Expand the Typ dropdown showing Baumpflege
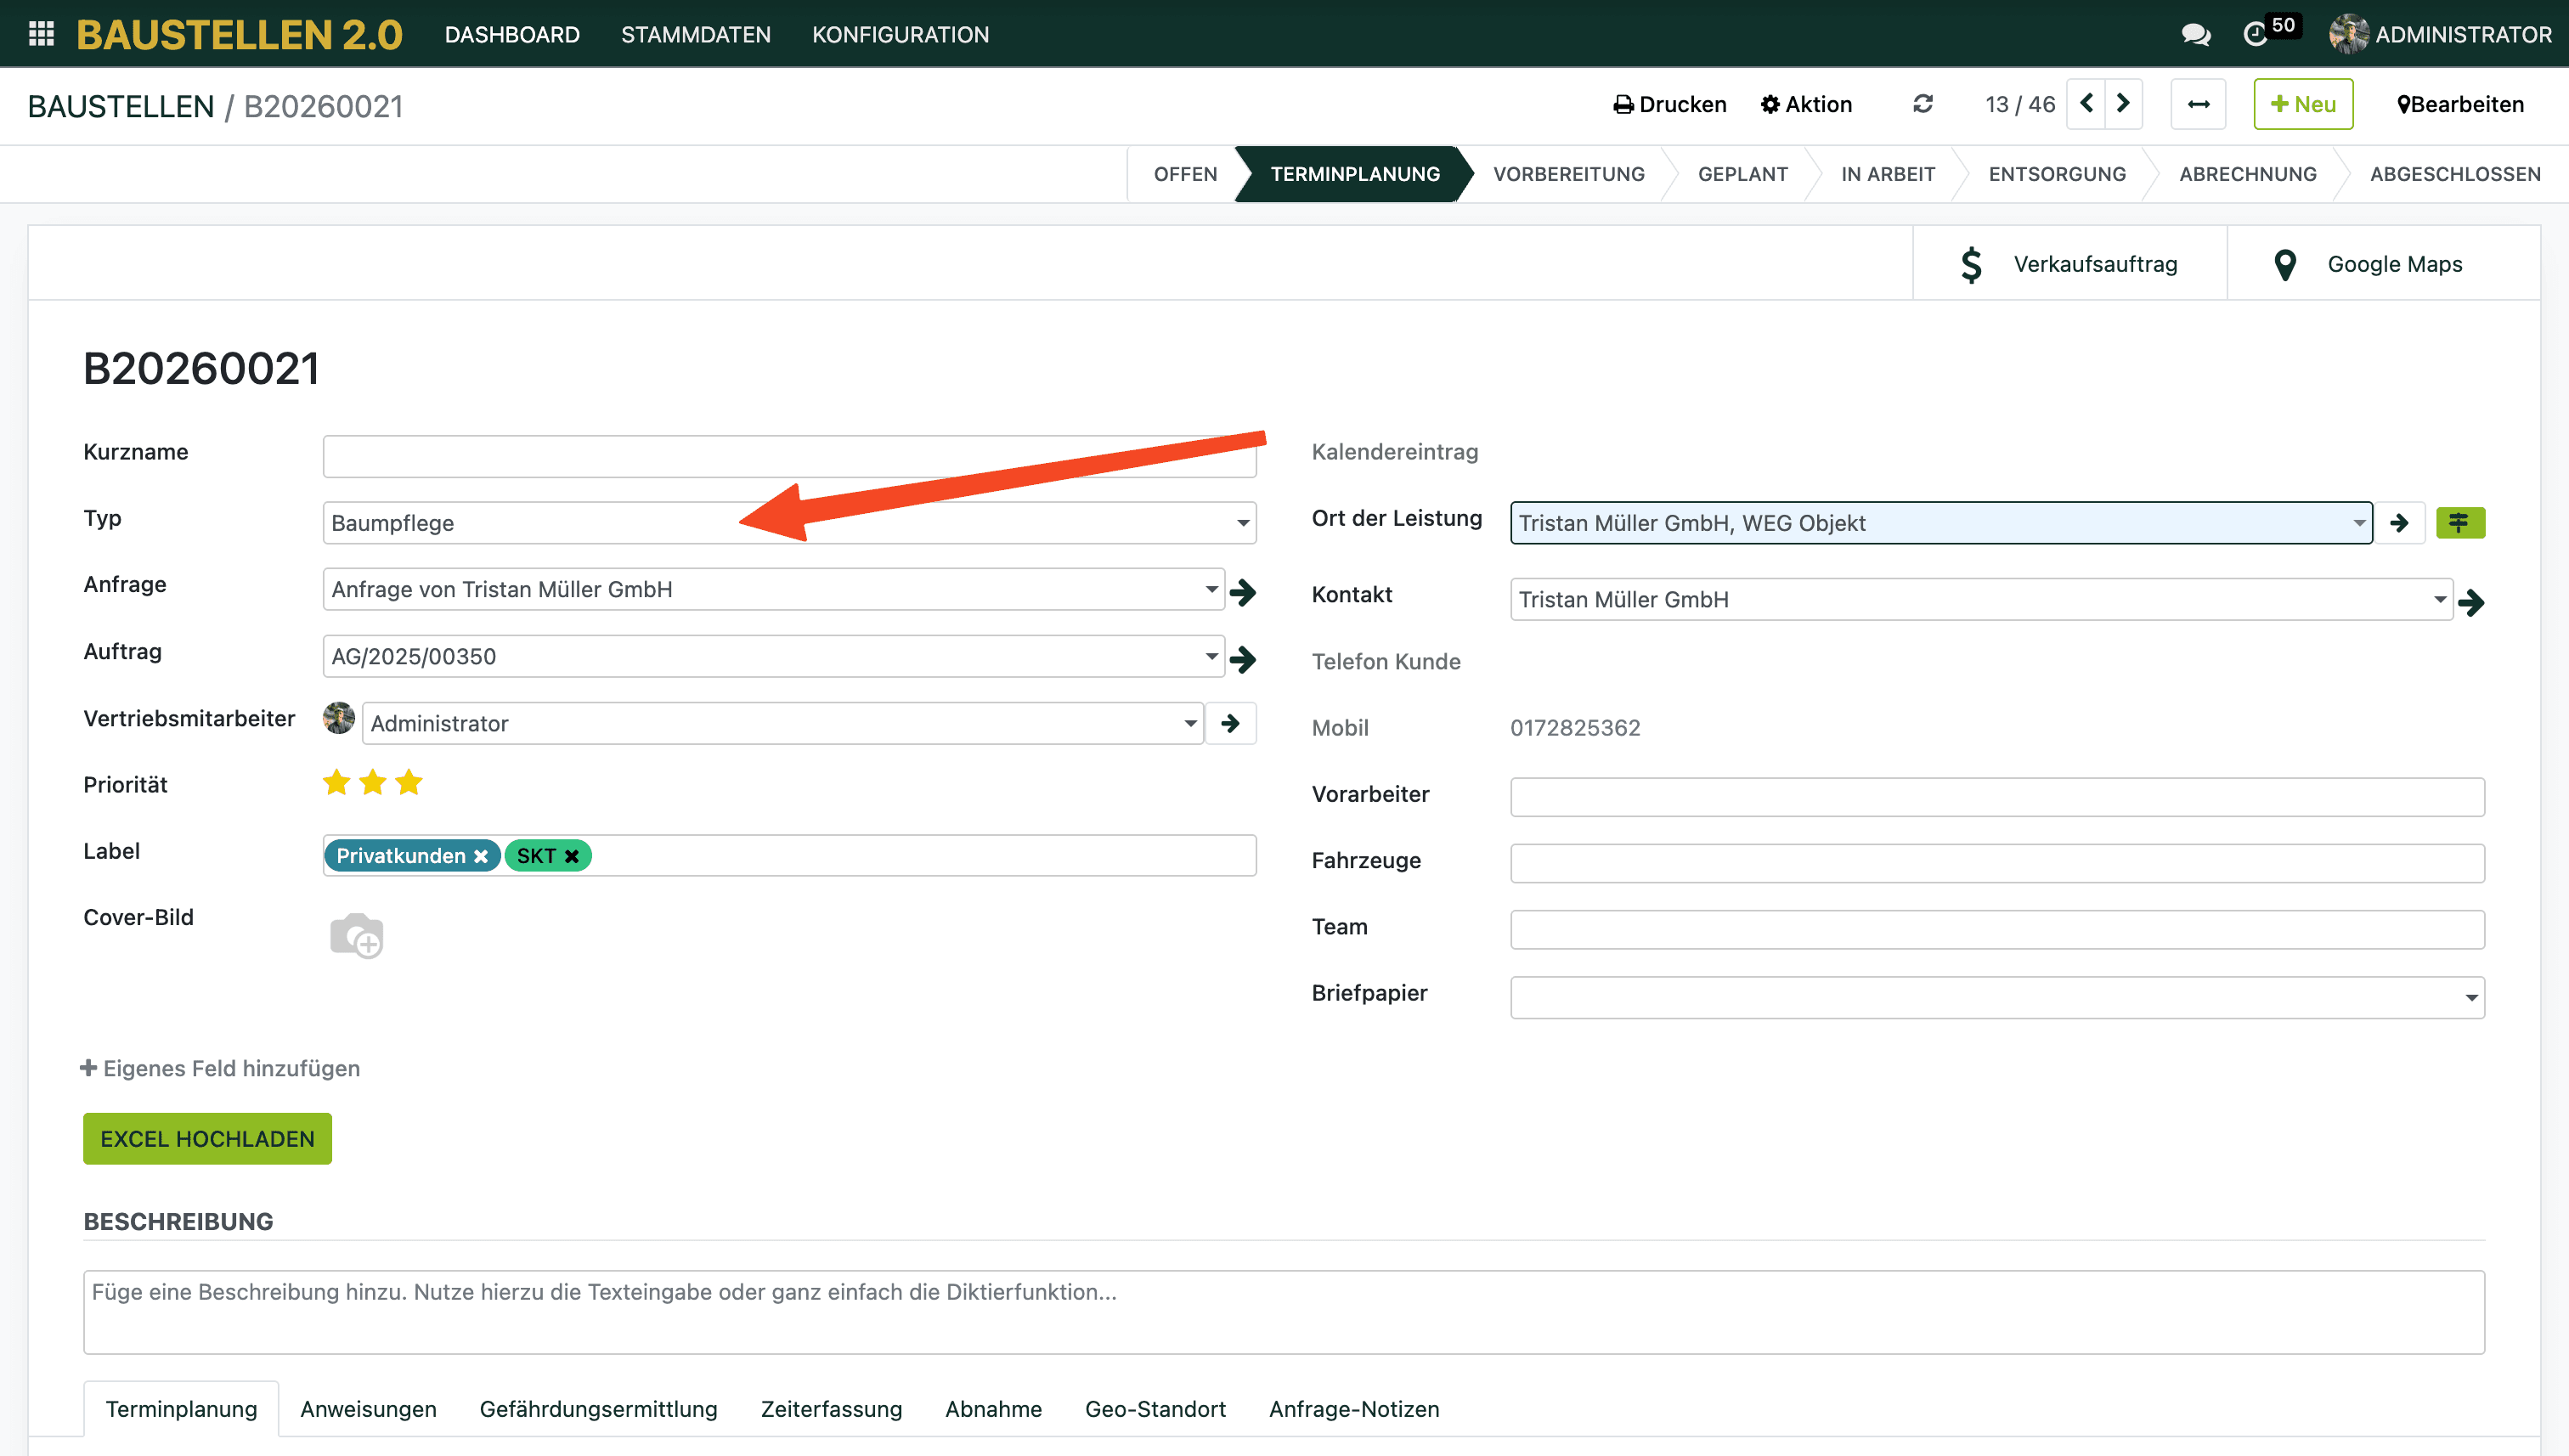The image size is (2569, 1456). (x=1242, y=523)
